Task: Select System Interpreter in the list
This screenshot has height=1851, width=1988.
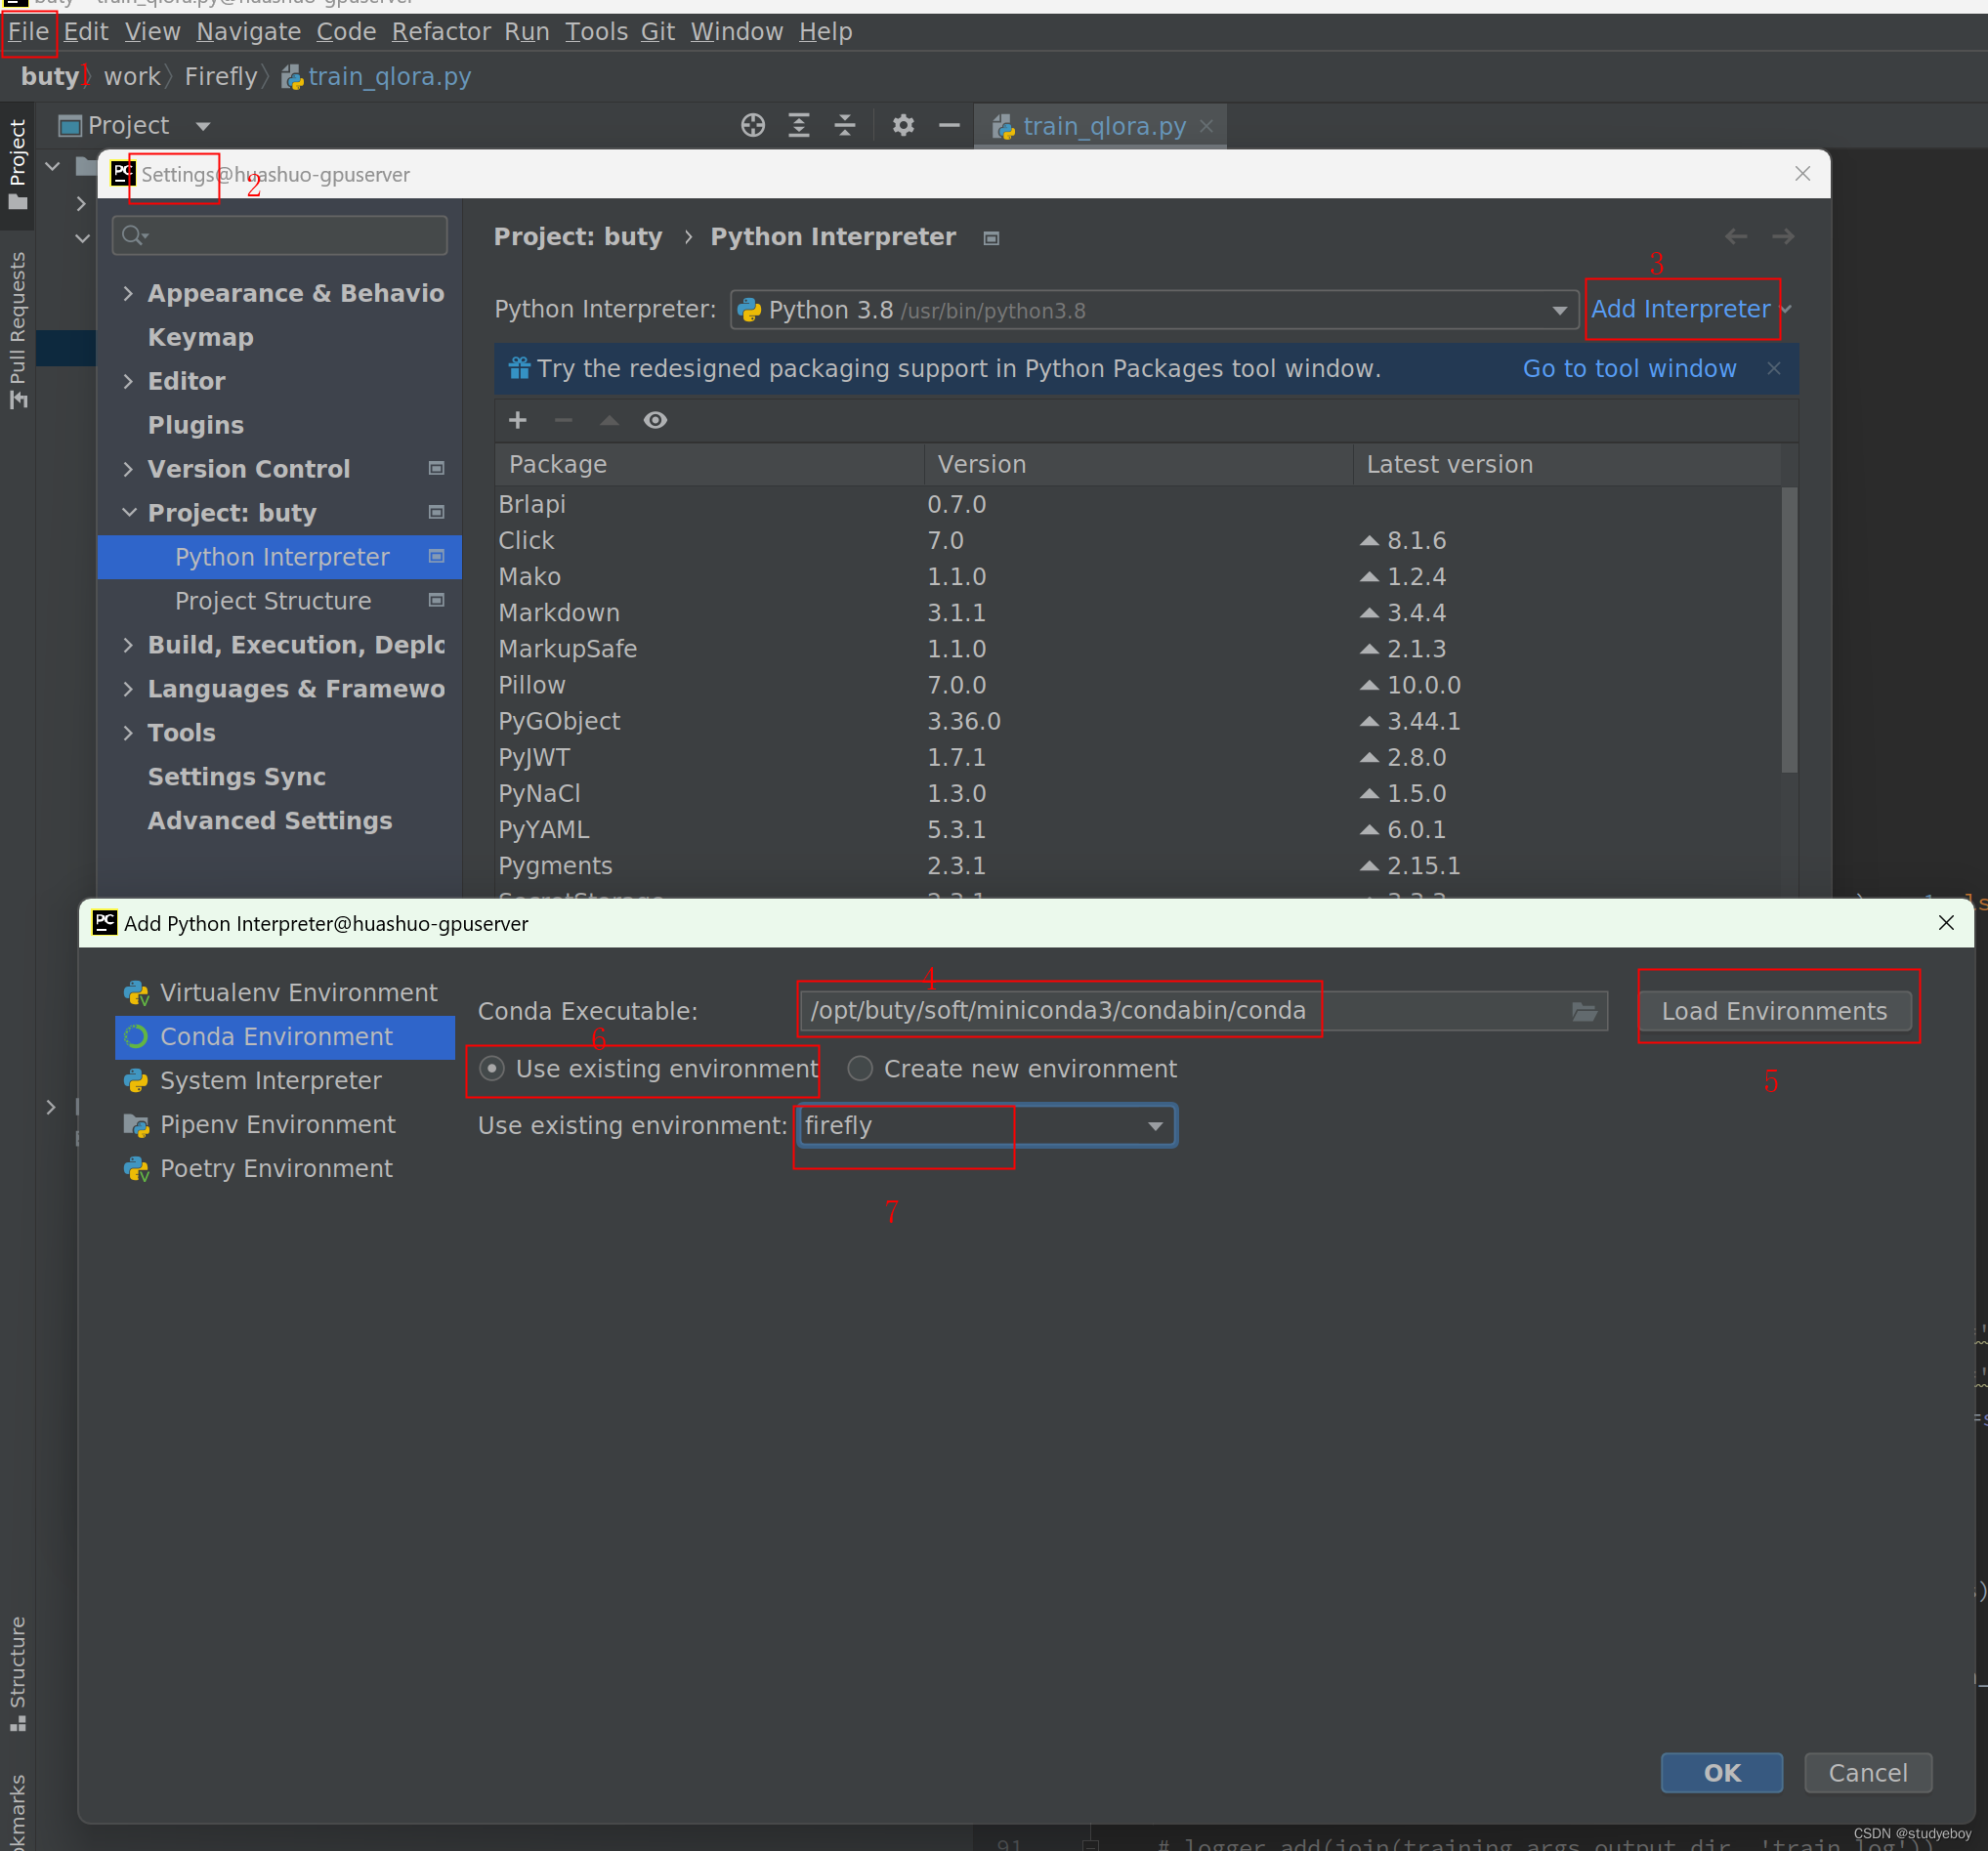Action: (270, 1080)
